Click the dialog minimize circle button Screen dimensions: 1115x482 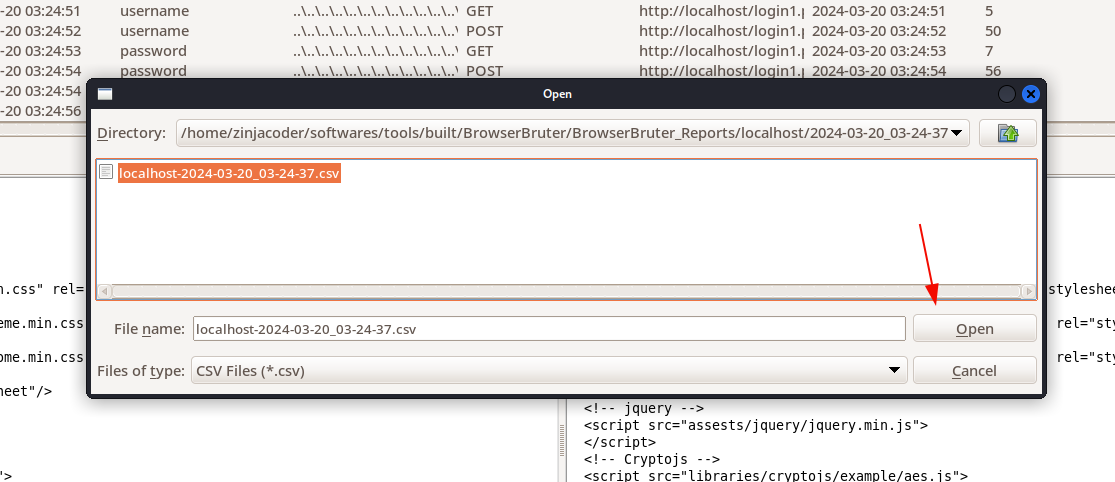[x=1007, y=94]
